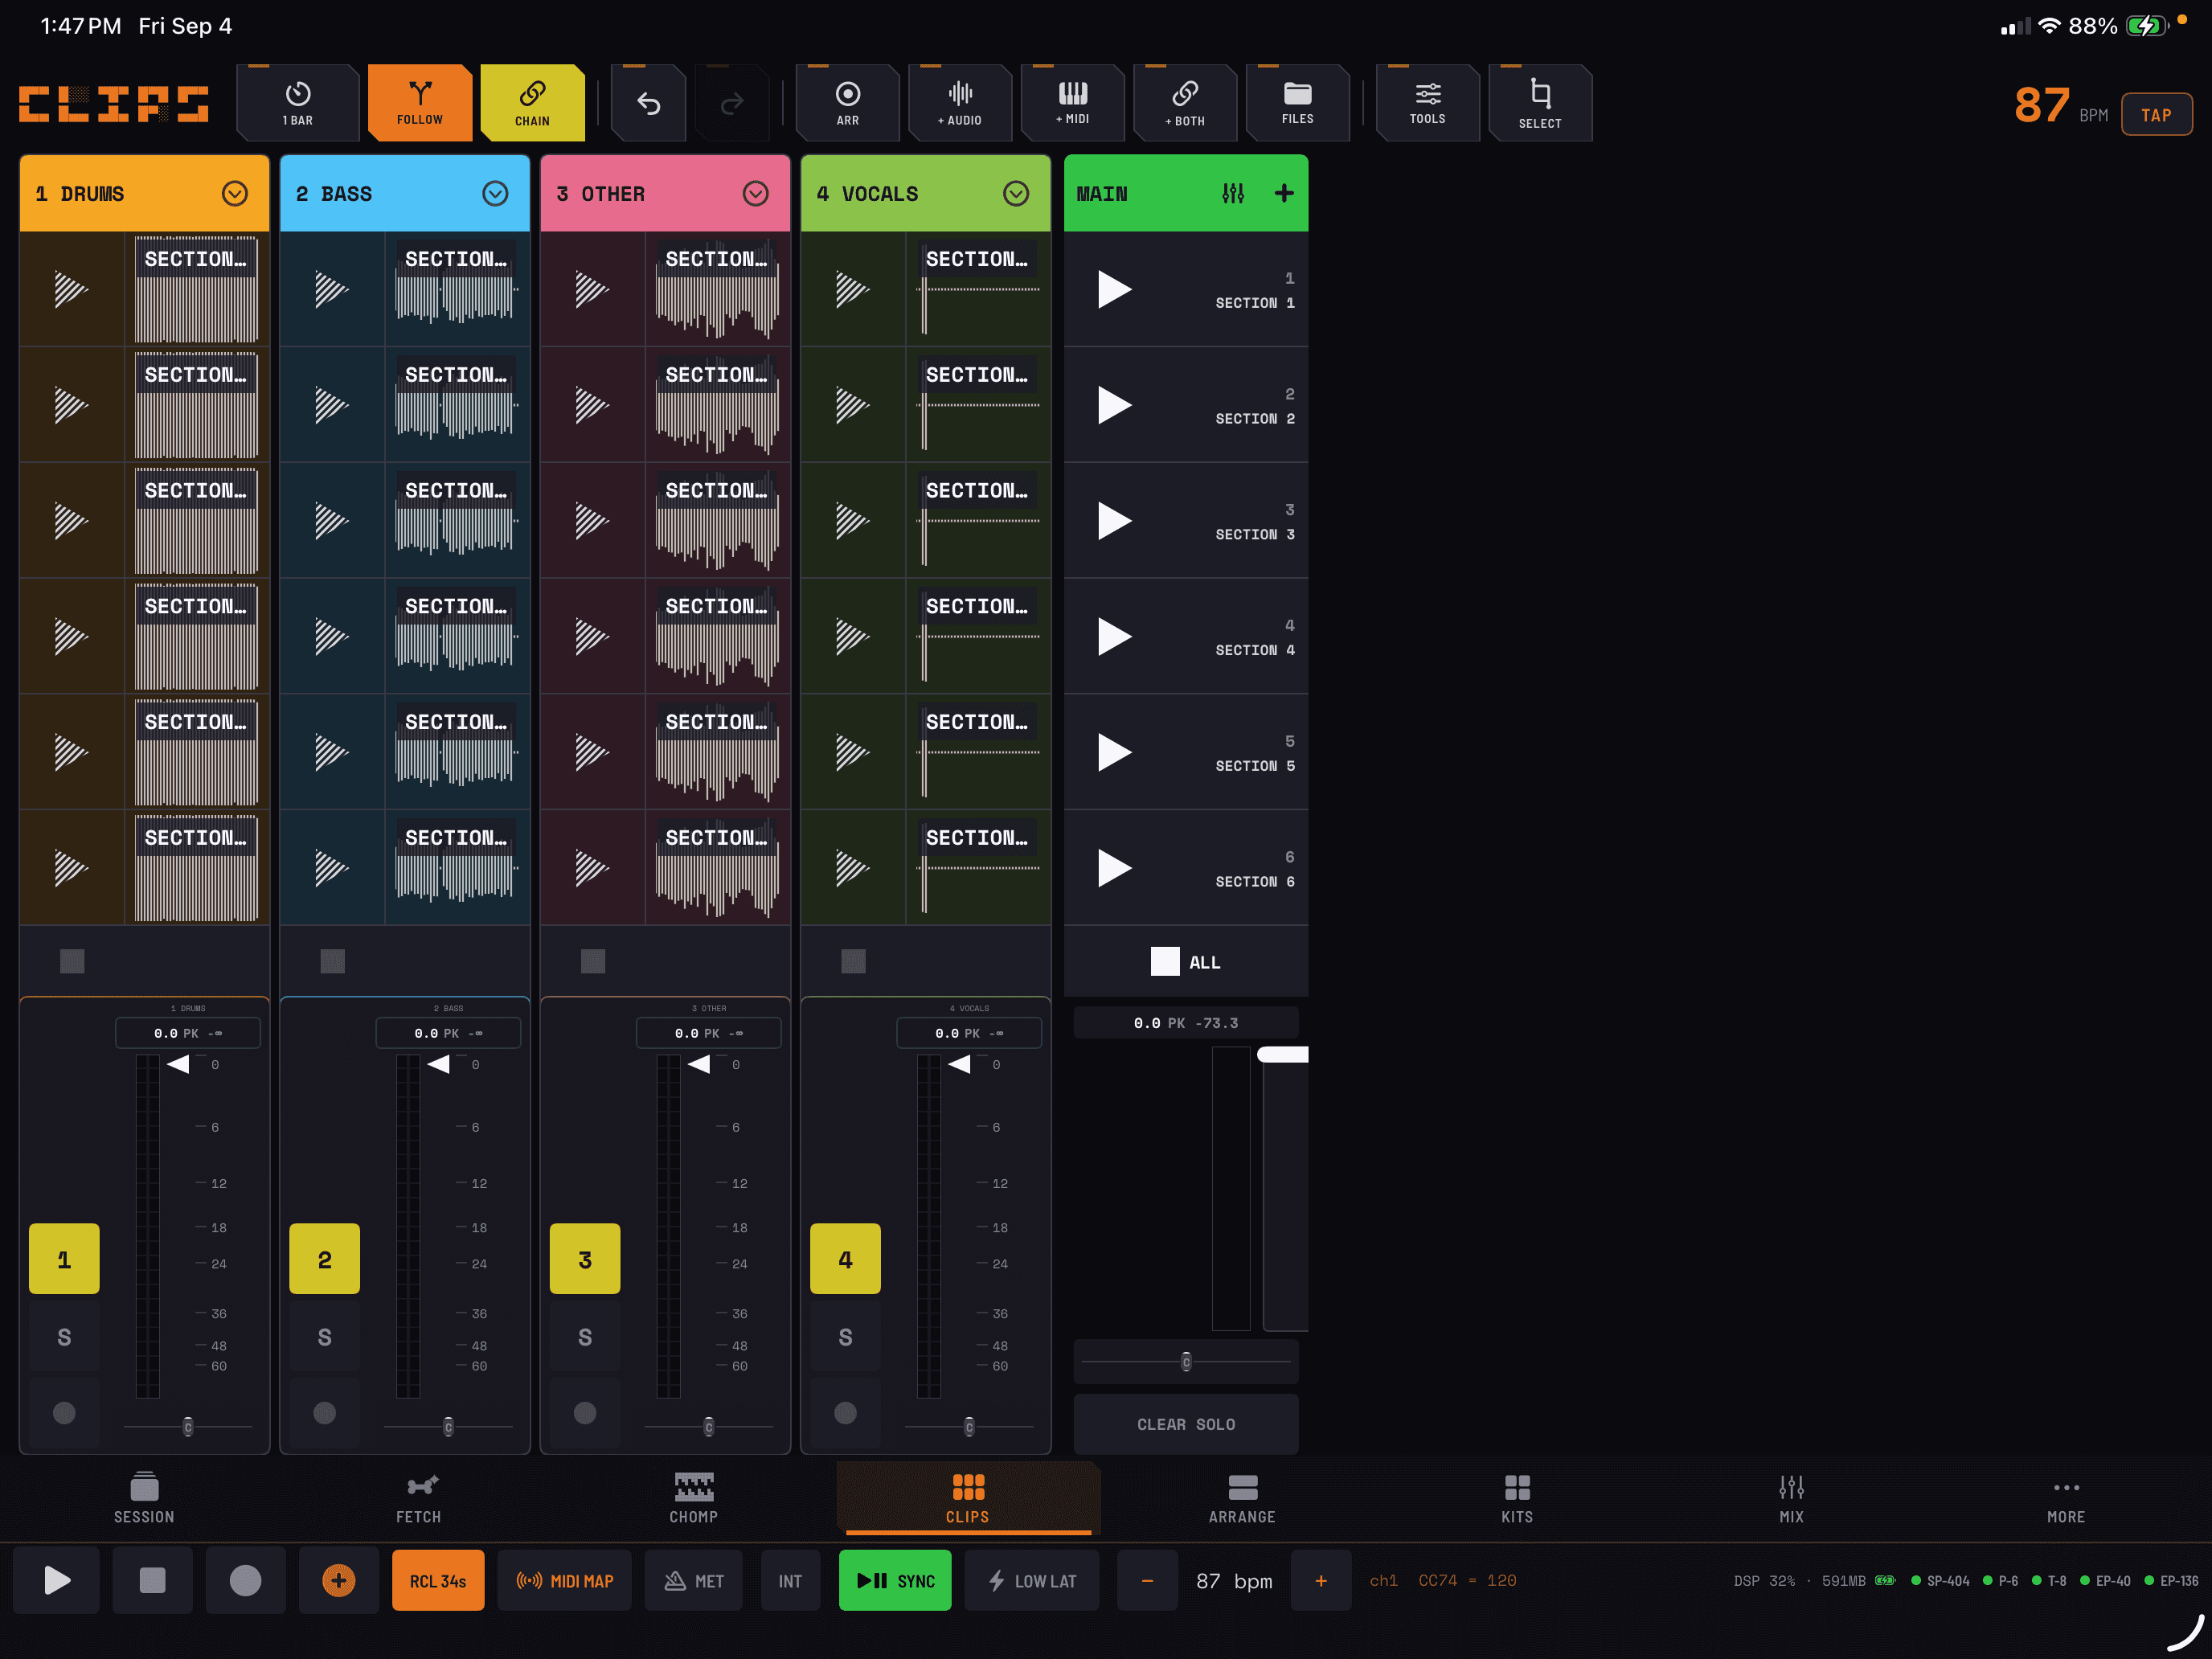Toggle mute button 4 for Vocals
Image resolution: width=2212 pixels, height=1659 pixels.
[x=845, y=1259]
